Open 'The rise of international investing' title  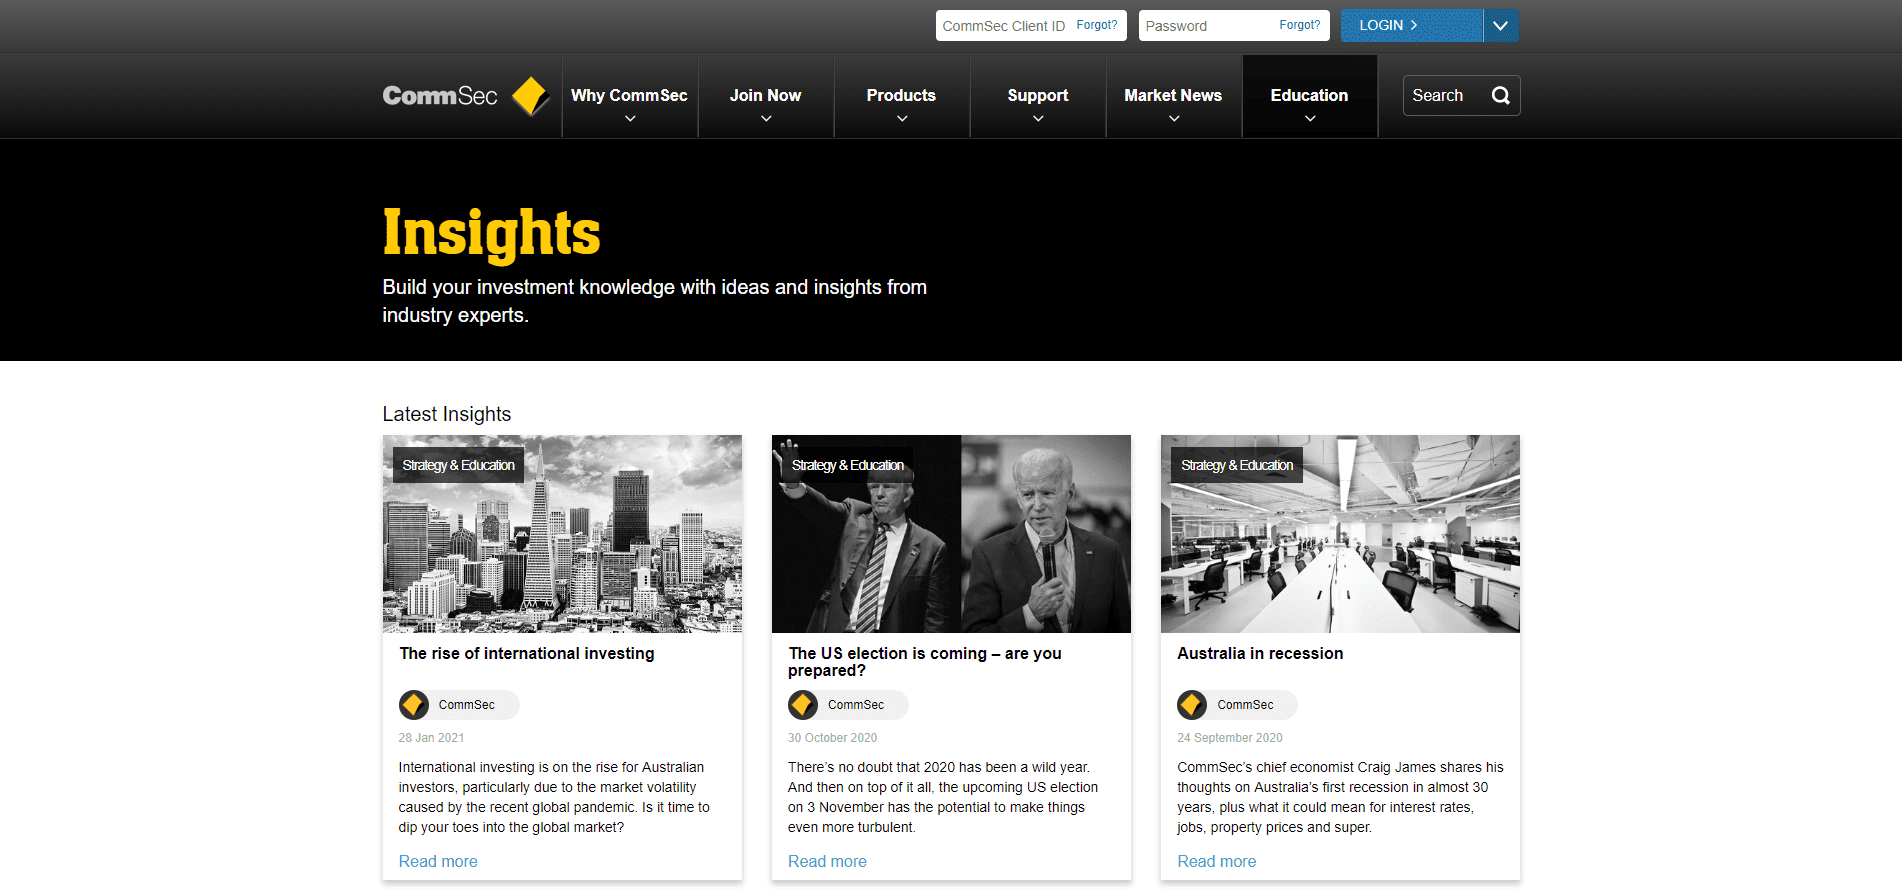[527, 653]
